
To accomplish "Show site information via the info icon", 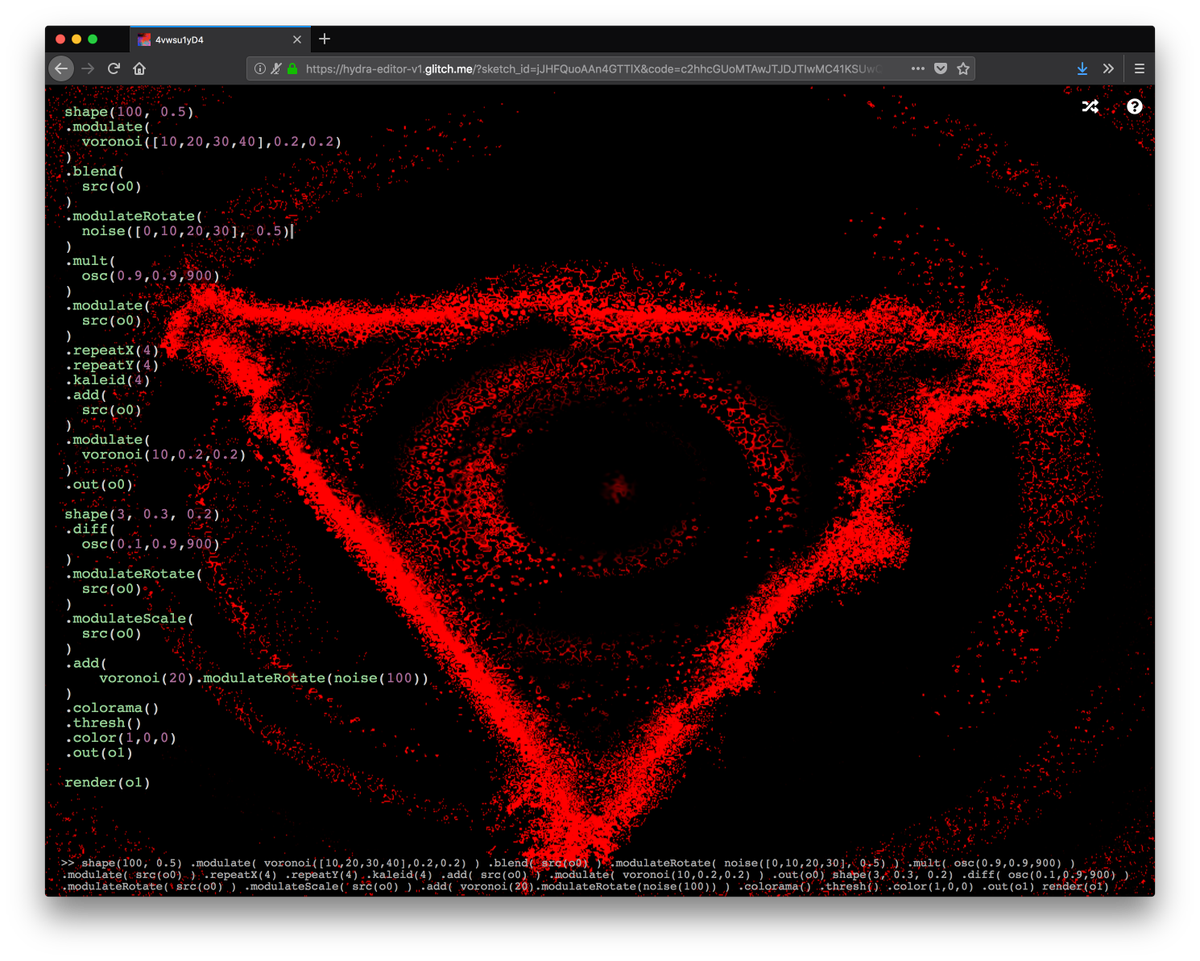I will pos(260,69).
